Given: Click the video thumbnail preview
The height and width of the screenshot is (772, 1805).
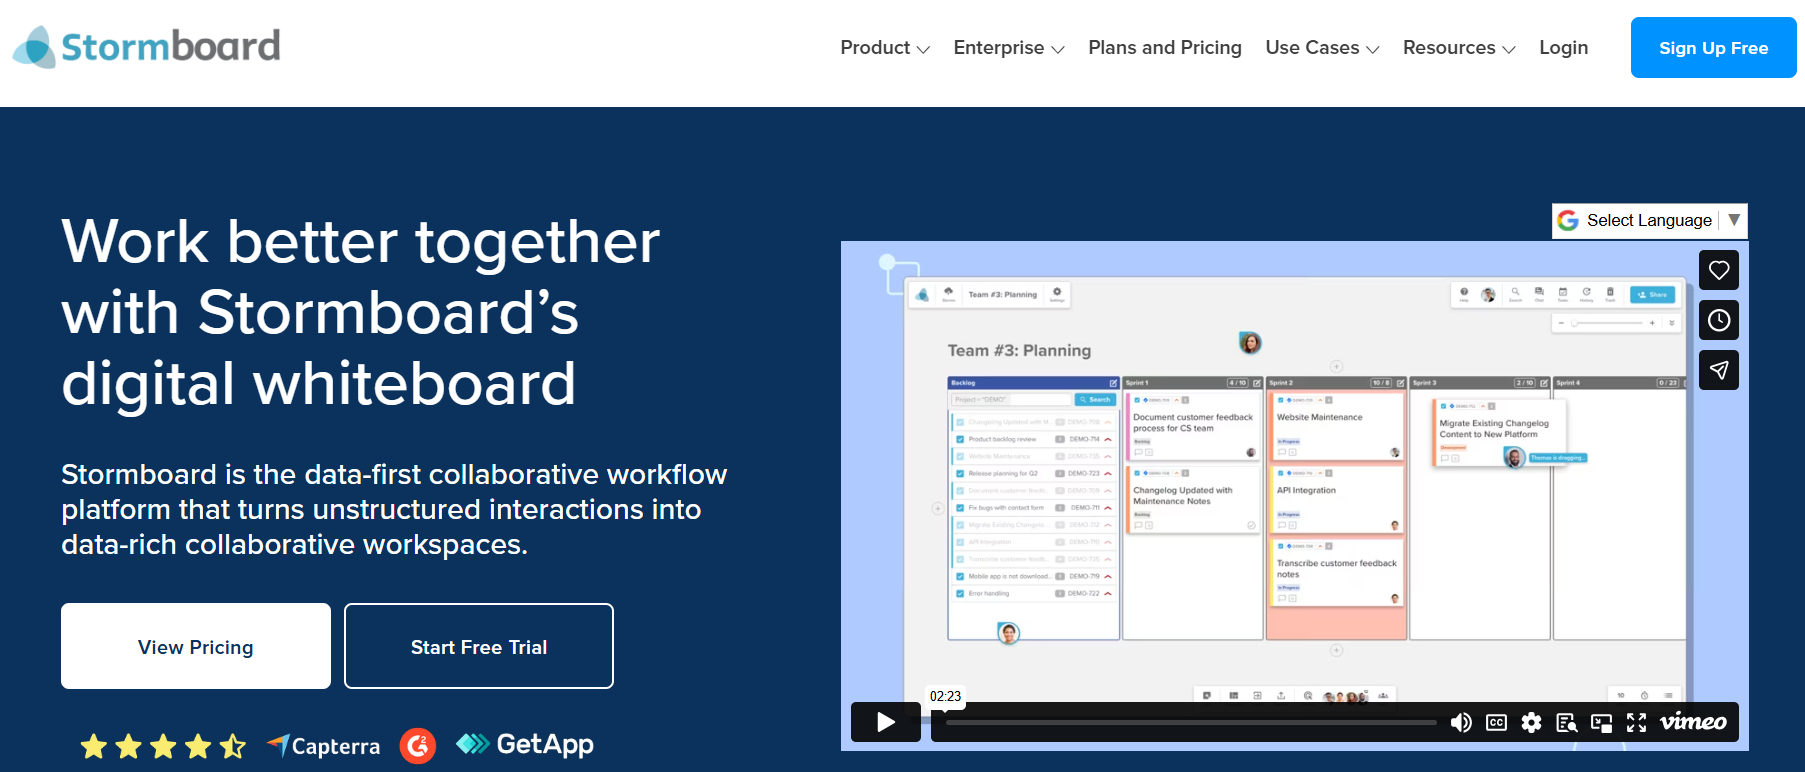Looking at the screenshot, I should 1294,495.
